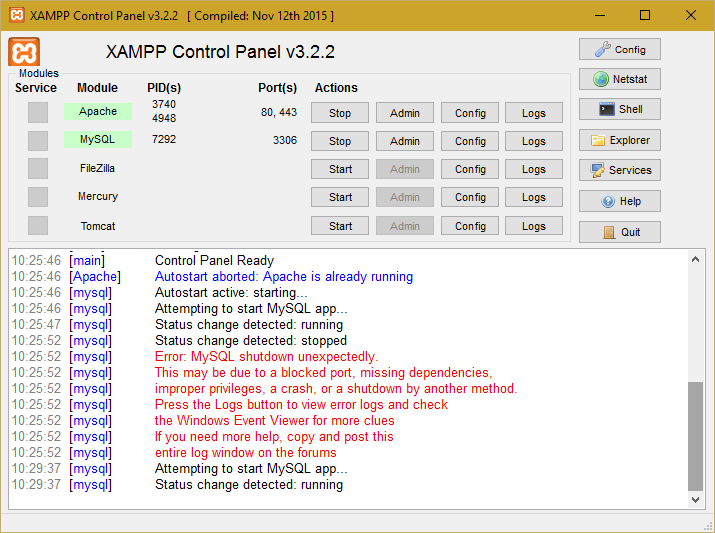715x533 pixels.
Task: Click the XAMPP orange logo icon
Action: pos(25,53)
